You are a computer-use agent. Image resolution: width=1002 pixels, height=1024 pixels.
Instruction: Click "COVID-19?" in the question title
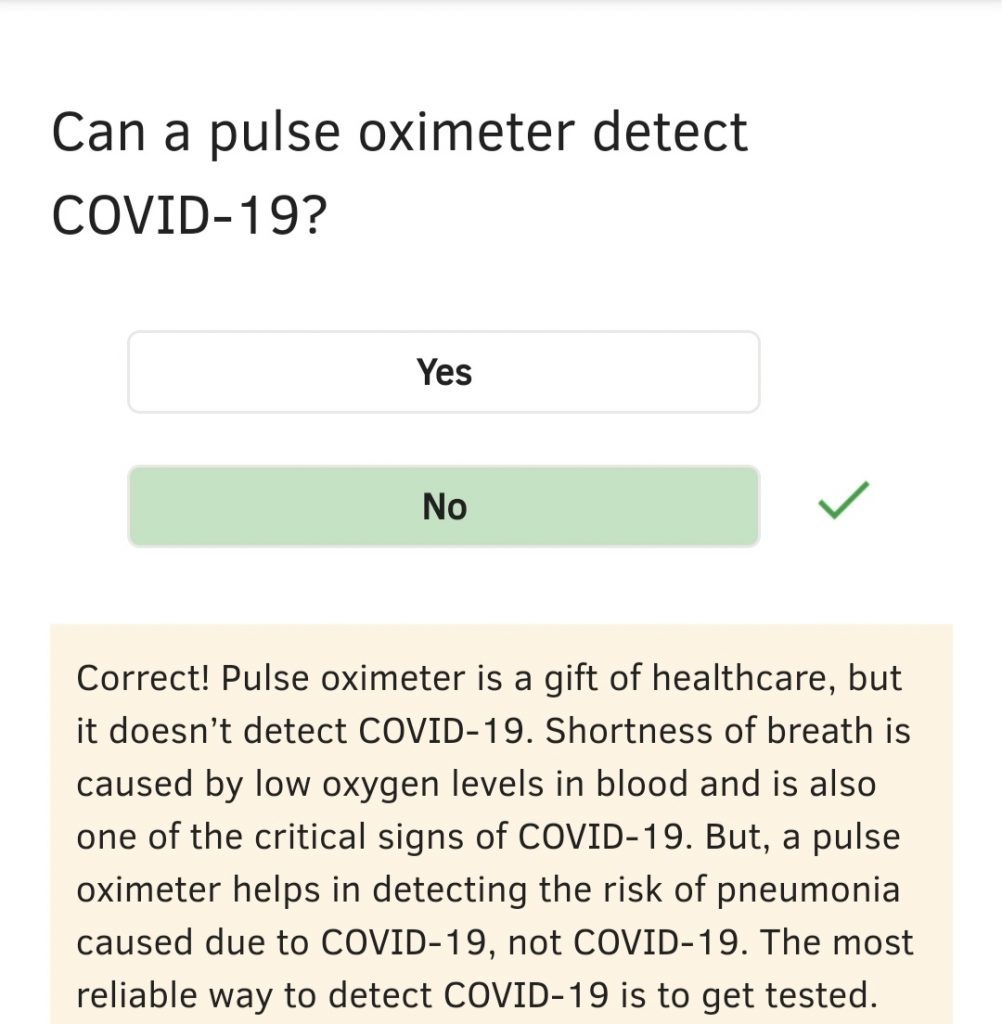[x=189, y=215]
